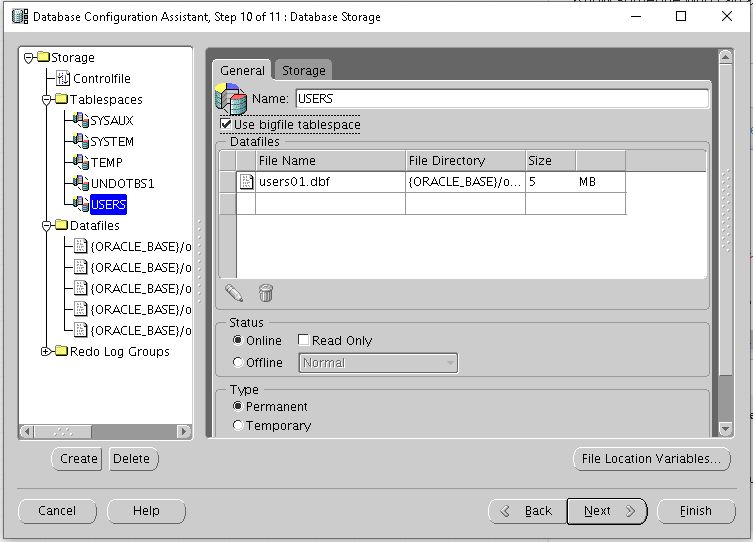Click the SYSTEM tablespace icon

(x=81, y=141)
